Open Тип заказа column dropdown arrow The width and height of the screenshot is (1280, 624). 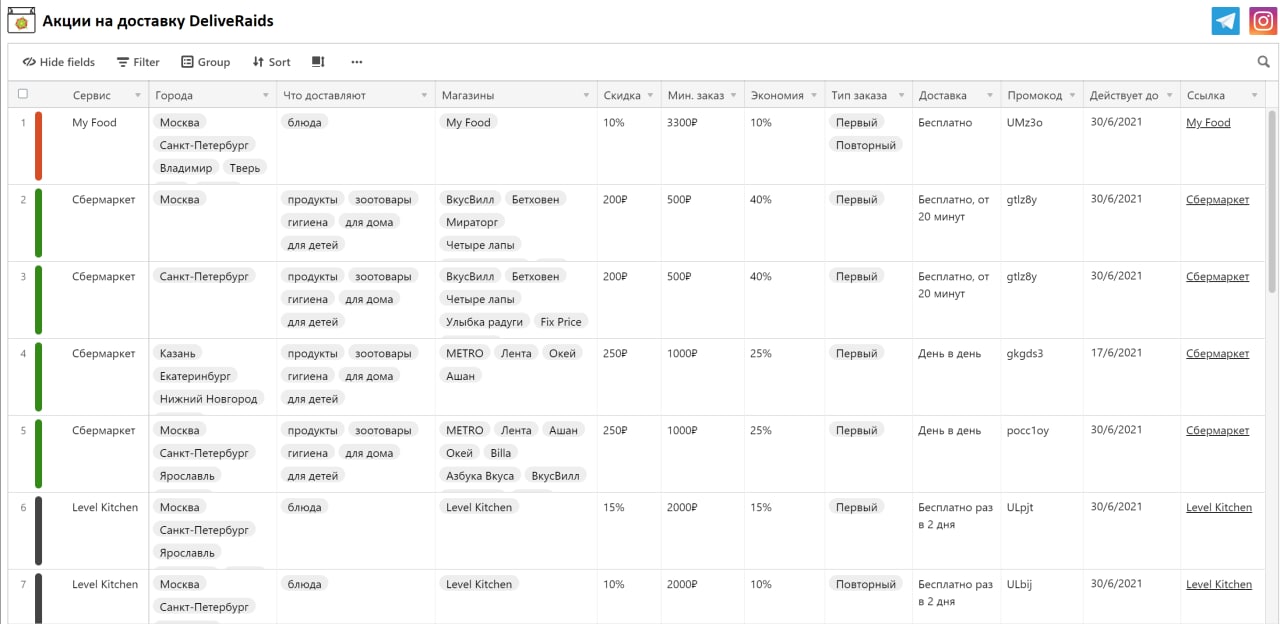901,96
